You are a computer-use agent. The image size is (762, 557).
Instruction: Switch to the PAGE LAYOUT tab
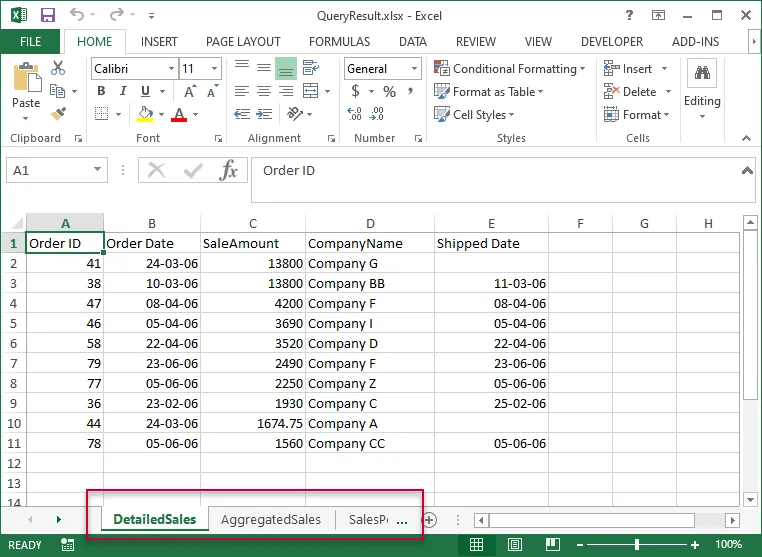coord(243,42)
